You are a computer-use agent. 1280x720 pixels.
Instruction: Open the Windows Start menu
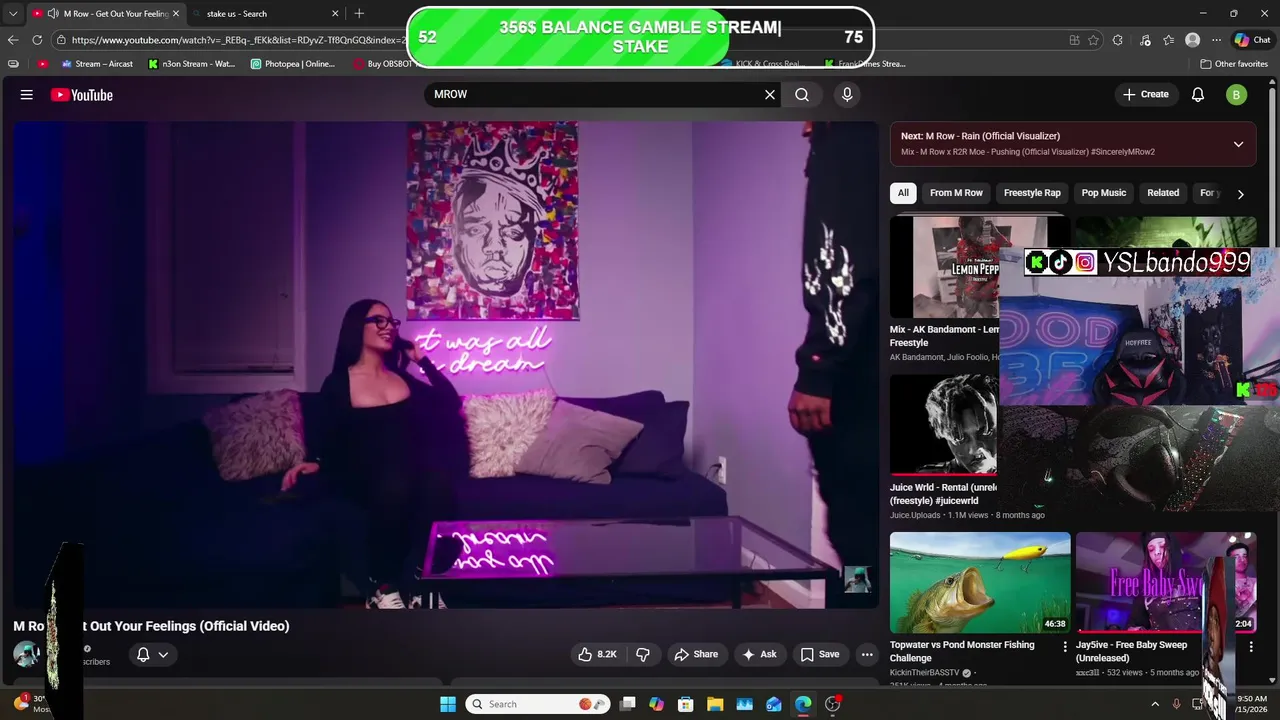click(x=448, y=704)
